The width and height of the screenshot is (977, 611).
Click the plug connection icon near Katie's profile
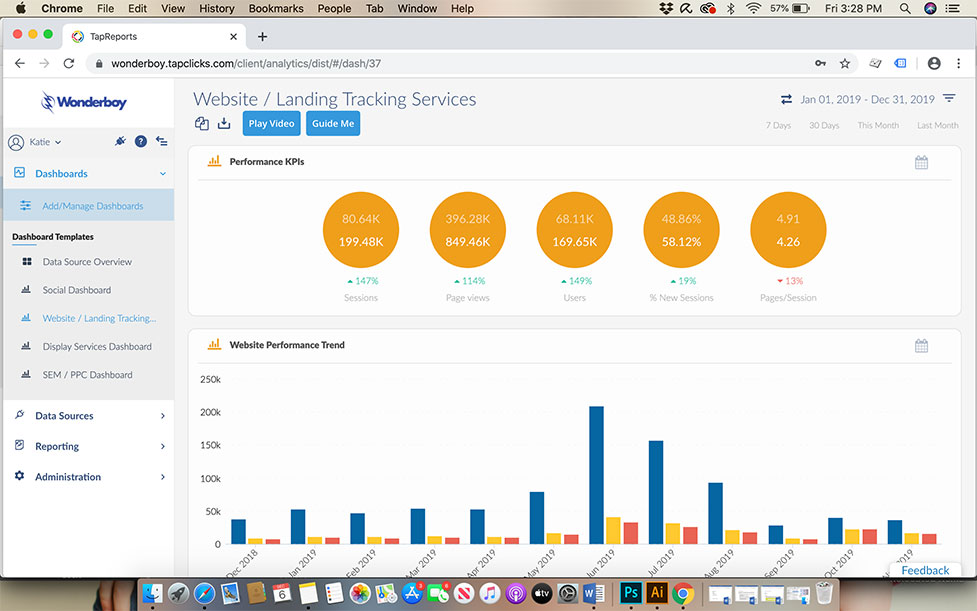[120, 141]
